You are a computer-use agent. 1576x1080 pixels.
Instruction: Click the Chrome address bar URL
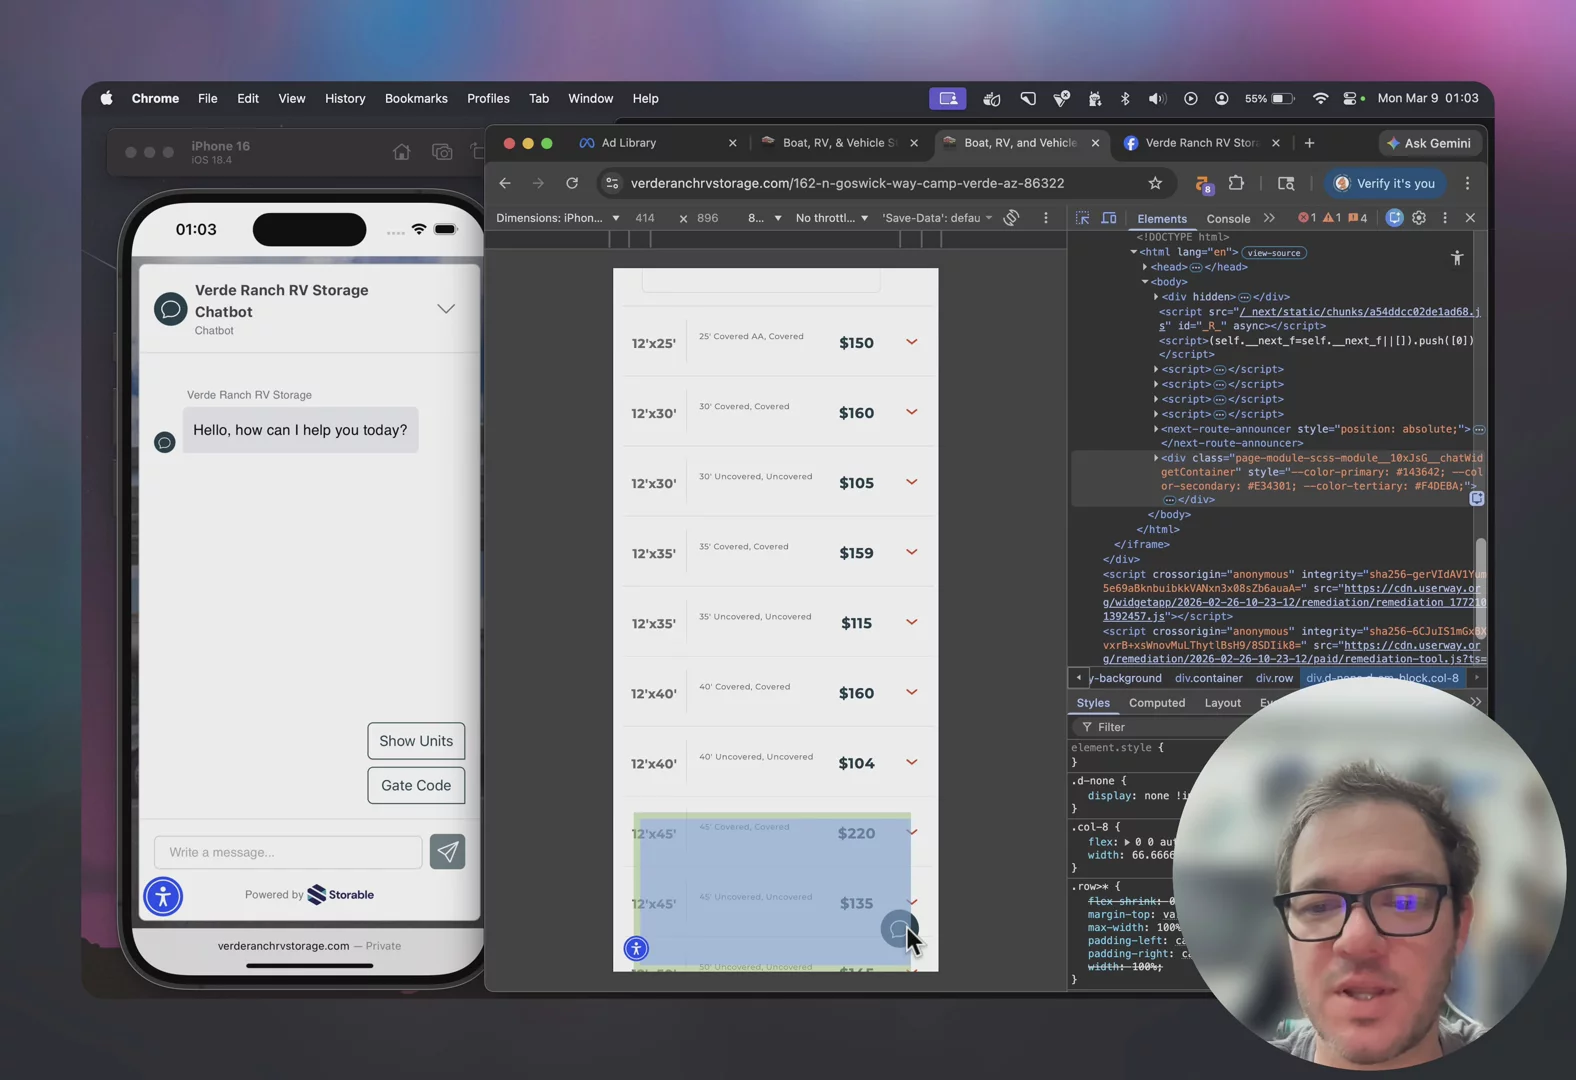coord(847,183)
